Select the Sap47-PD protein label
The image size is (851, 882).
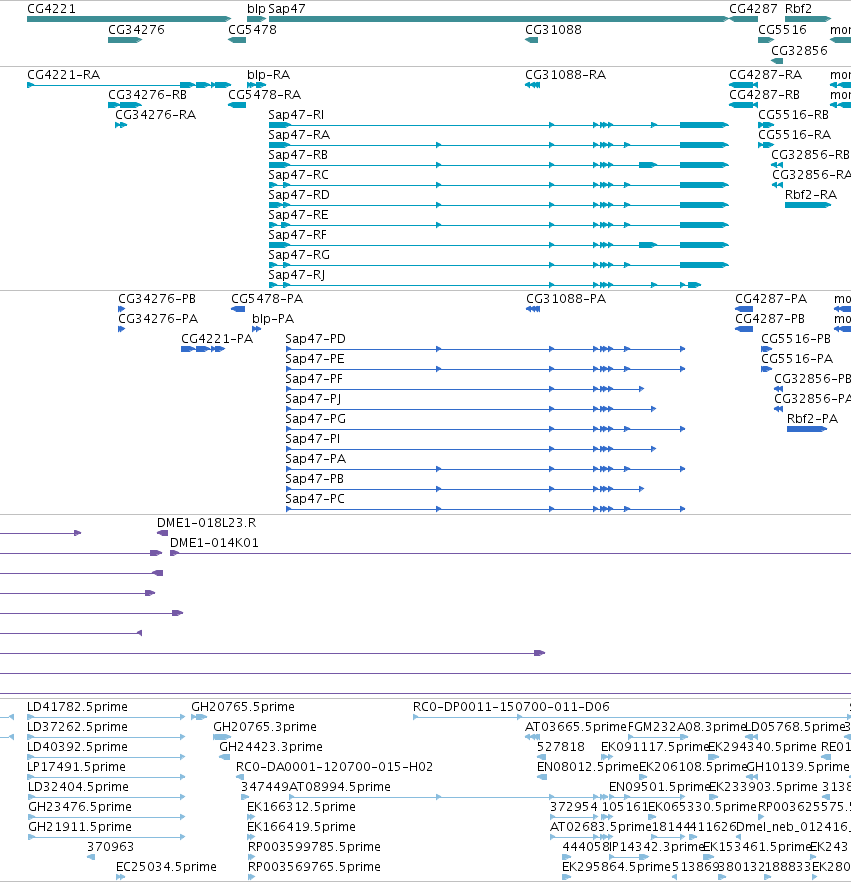click(x=316, y=339)
